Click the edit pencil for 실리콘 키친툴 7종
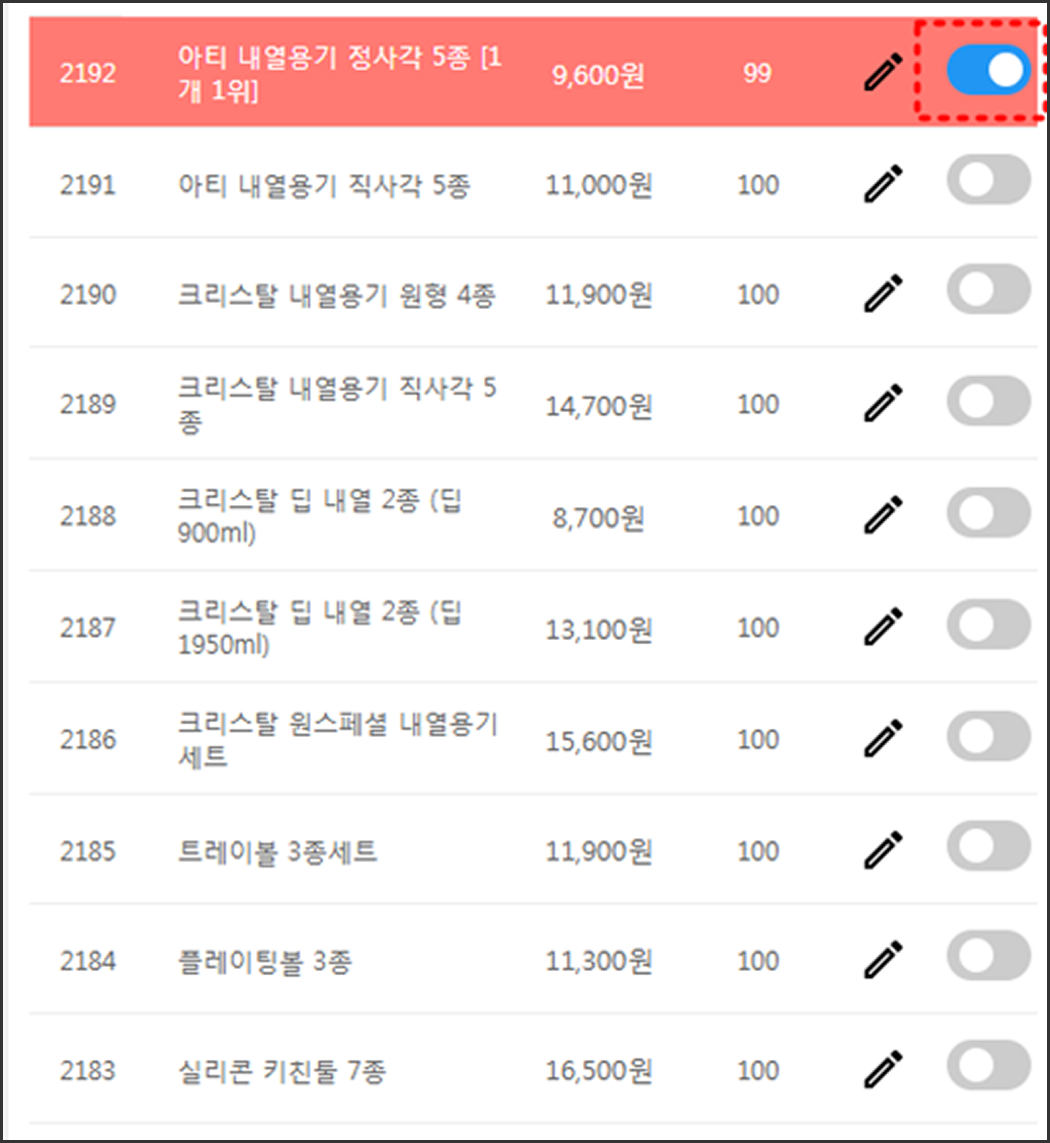1050x1143 pixels. [x=883, y=1070]
